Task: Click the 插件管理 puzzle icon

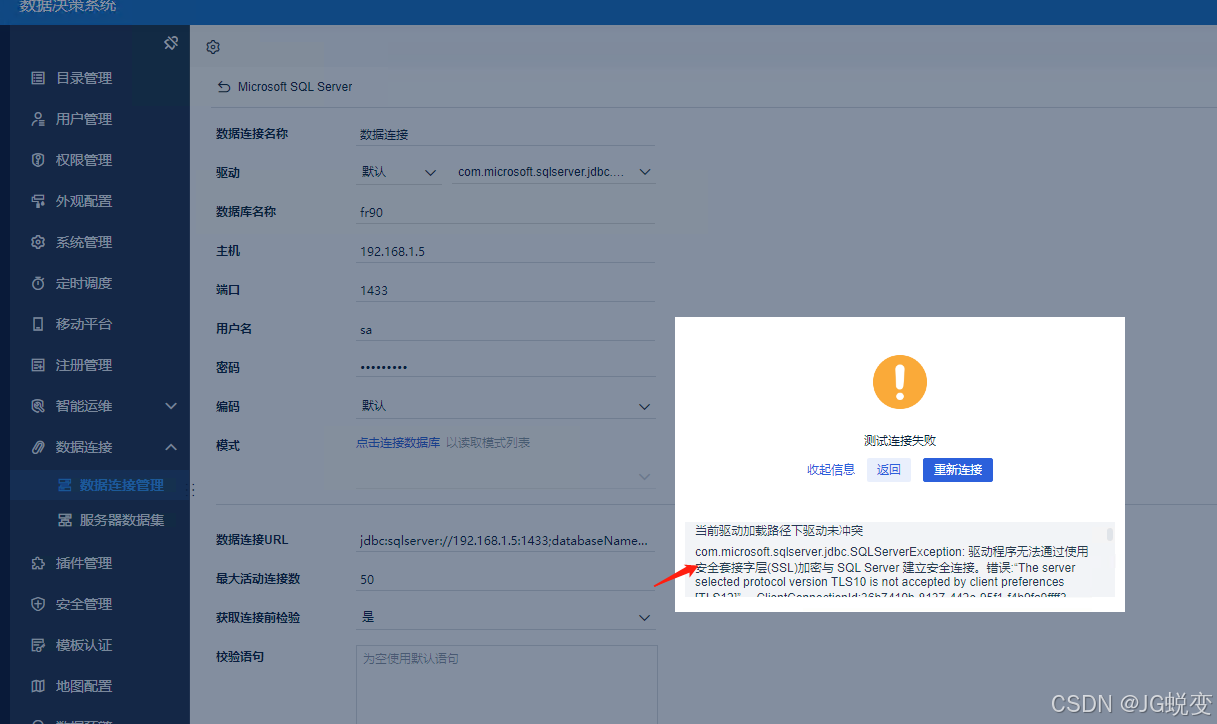Action: point(38,563)
